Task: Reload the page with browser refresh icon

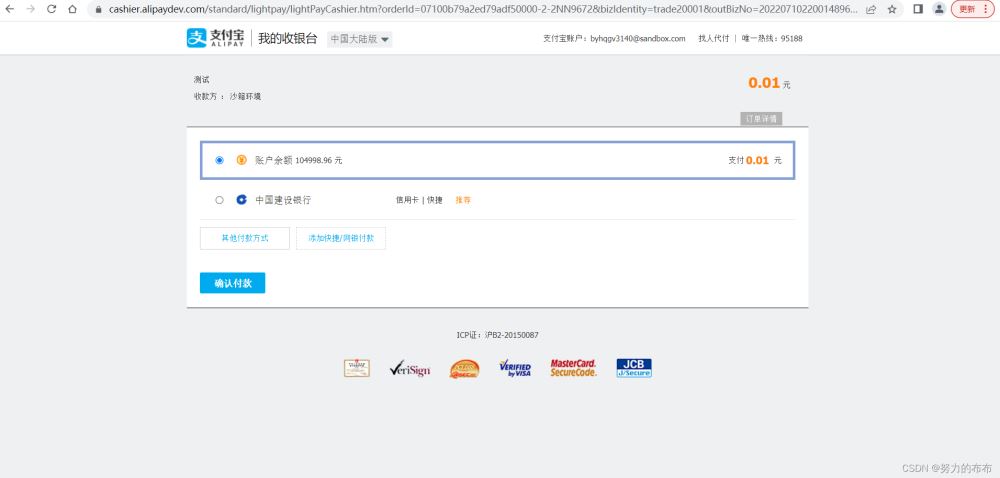Action: tap(51, 9)
